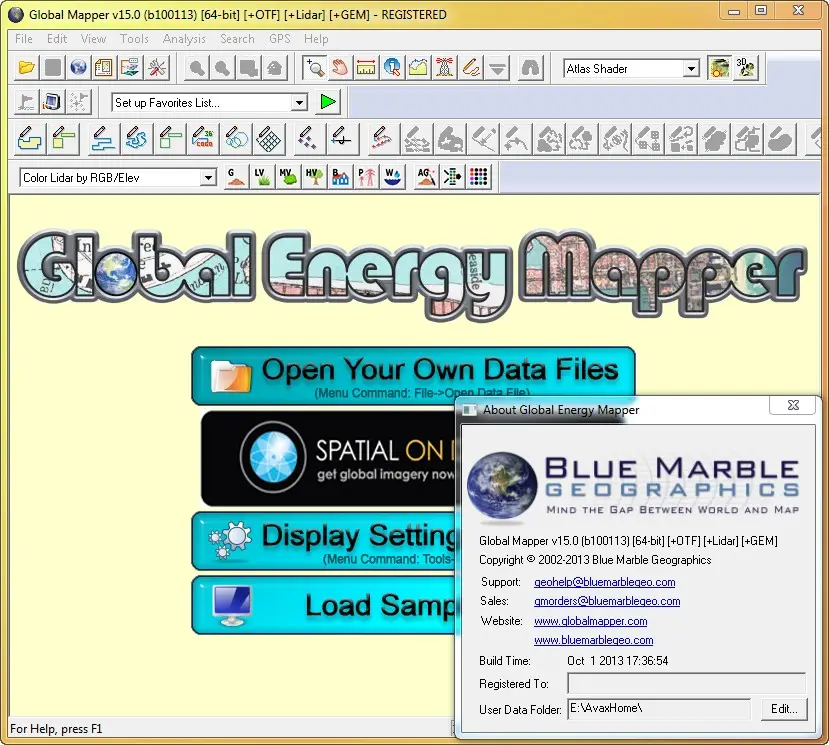The height and width of the screenshot is (745, 829).
Task: Open the Tools menu
Action: pyautogui.click(x=134, y=39)
